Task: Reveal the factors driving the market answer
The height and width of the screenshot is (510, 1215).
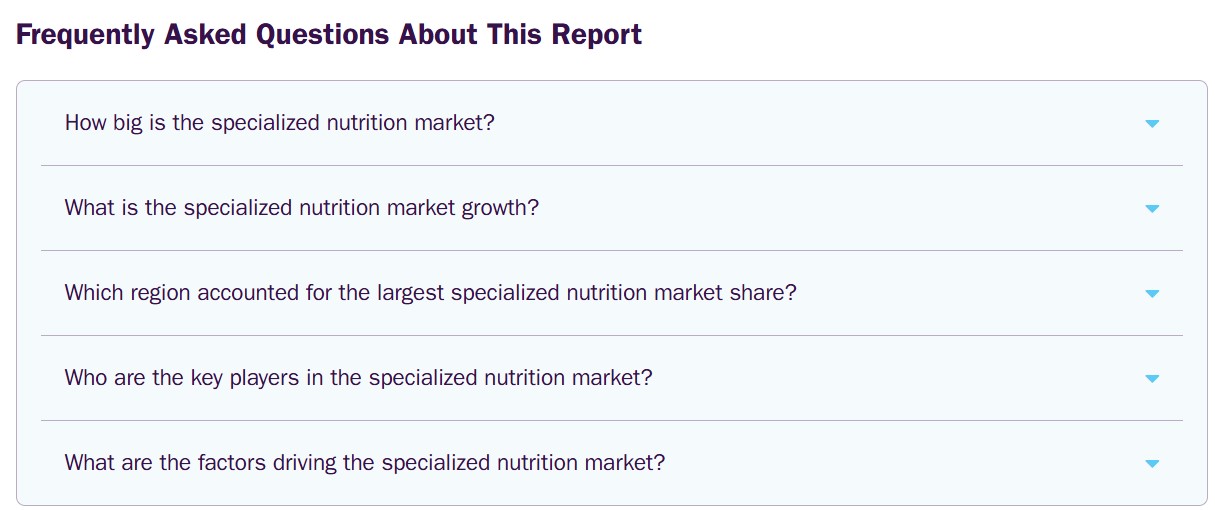Action: click(x=364, y=463)
